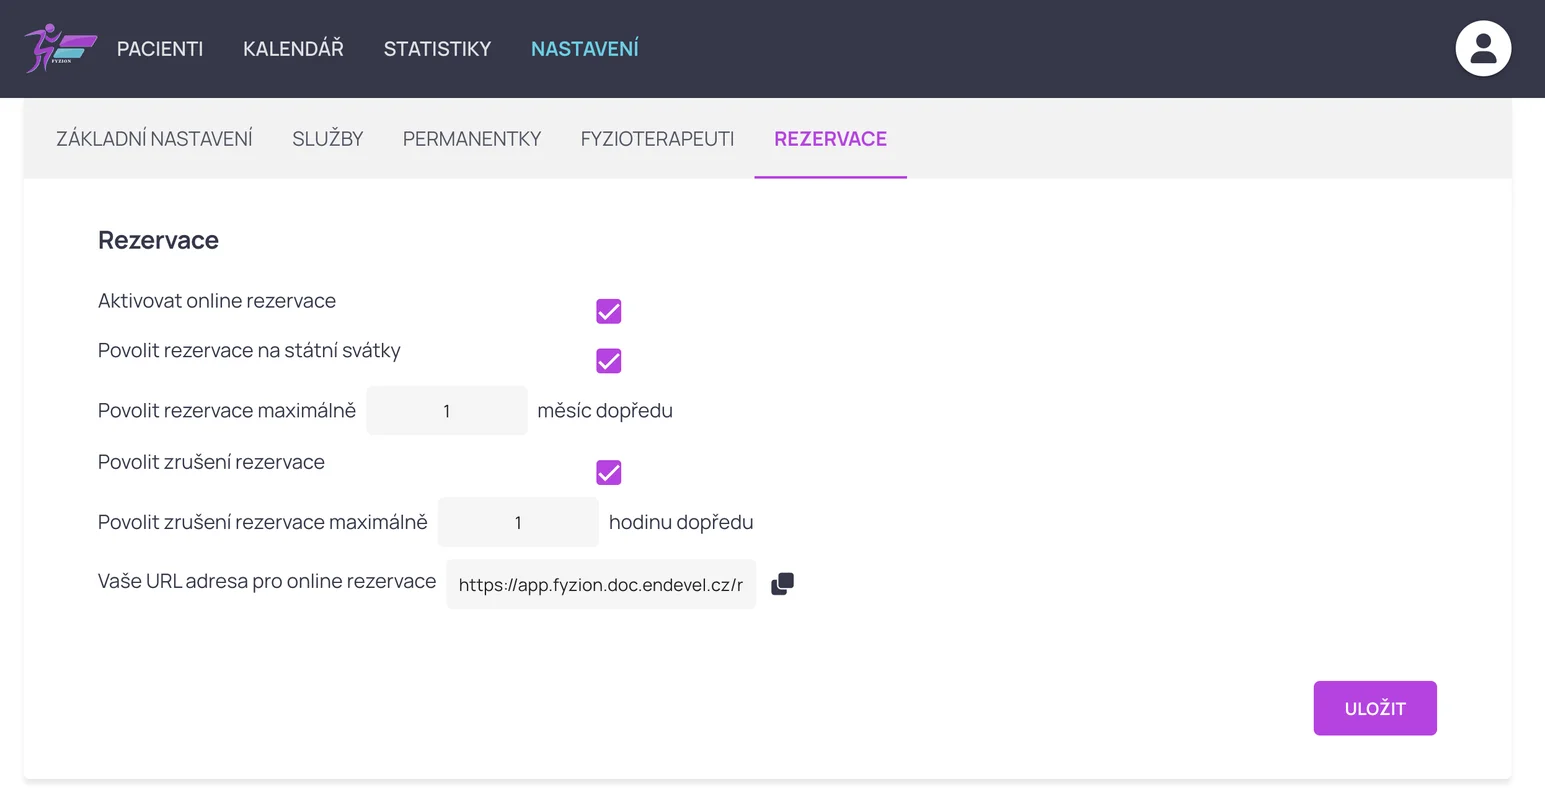Open Statistiky in the navigation bar

click(437, 49)
